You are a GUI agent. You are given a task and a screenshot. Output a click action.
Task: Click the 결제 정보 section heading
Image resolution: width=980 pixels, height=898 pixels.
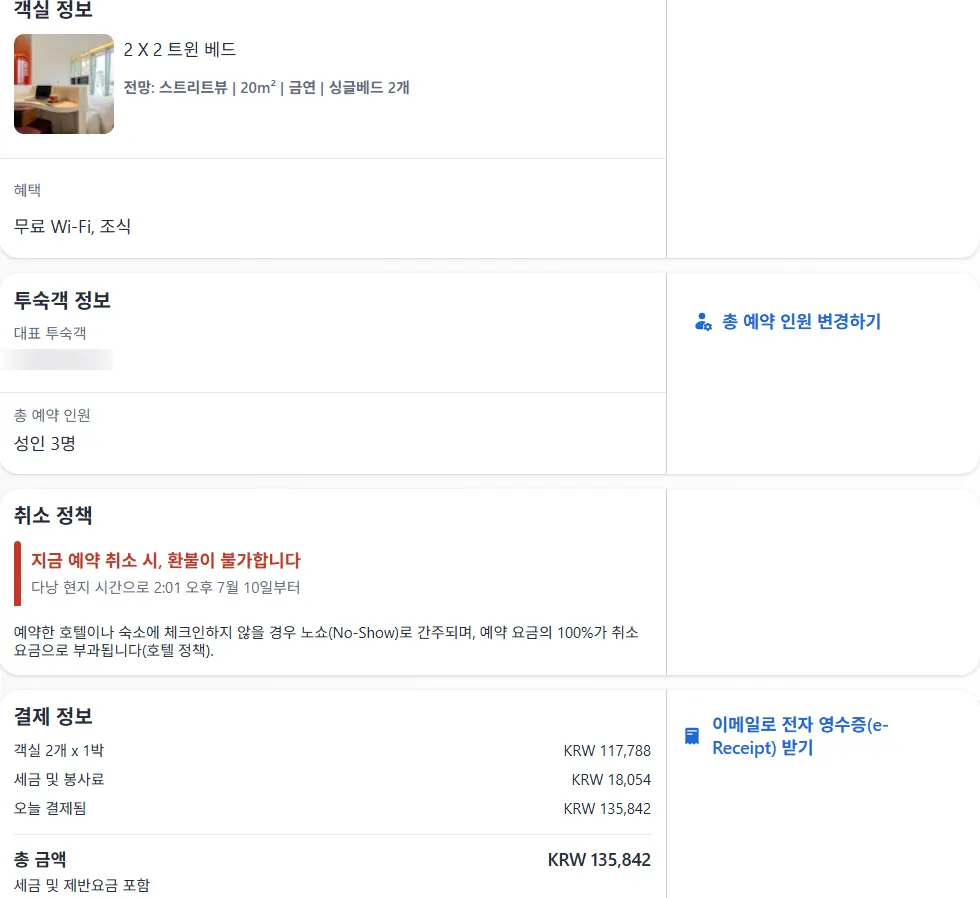coord(53,717)
